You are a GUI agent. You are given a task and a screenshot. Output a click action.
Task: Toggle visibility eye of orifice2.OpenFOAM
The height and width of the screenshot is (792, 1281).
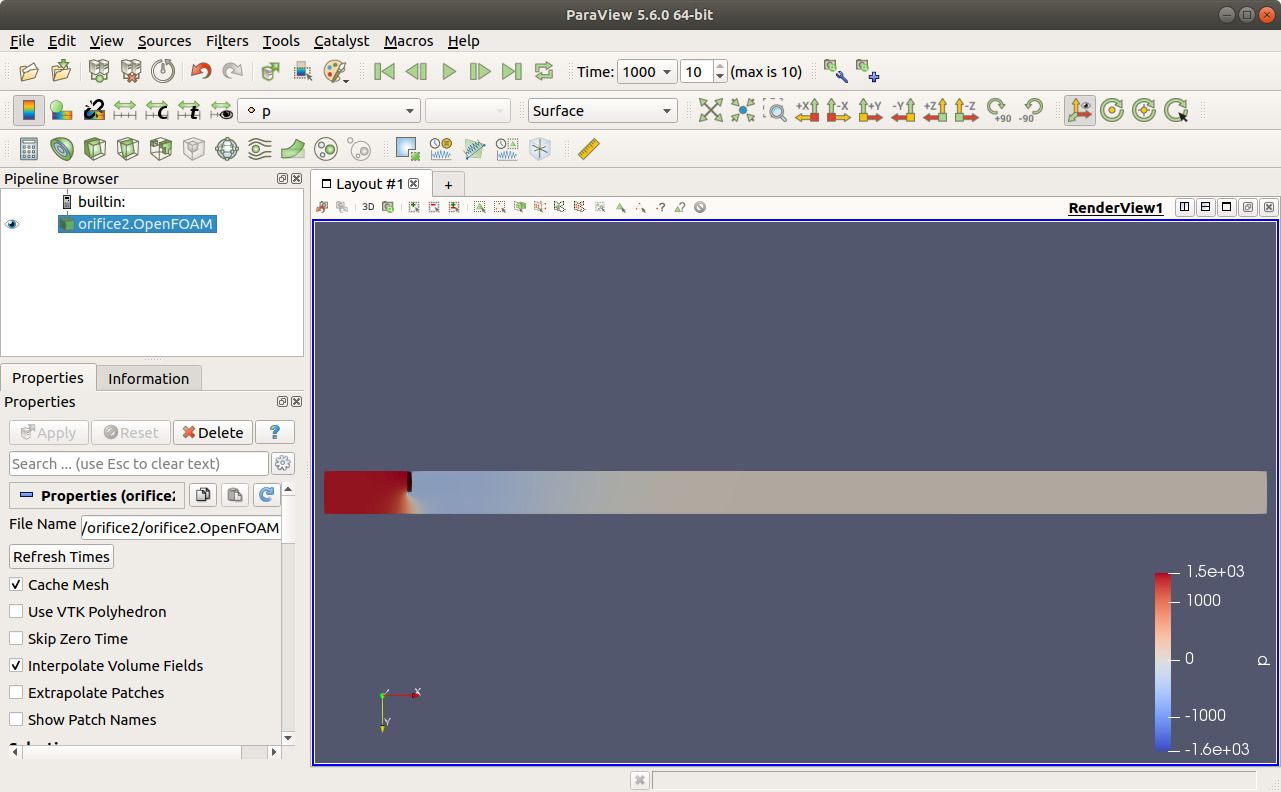[13, 224]
